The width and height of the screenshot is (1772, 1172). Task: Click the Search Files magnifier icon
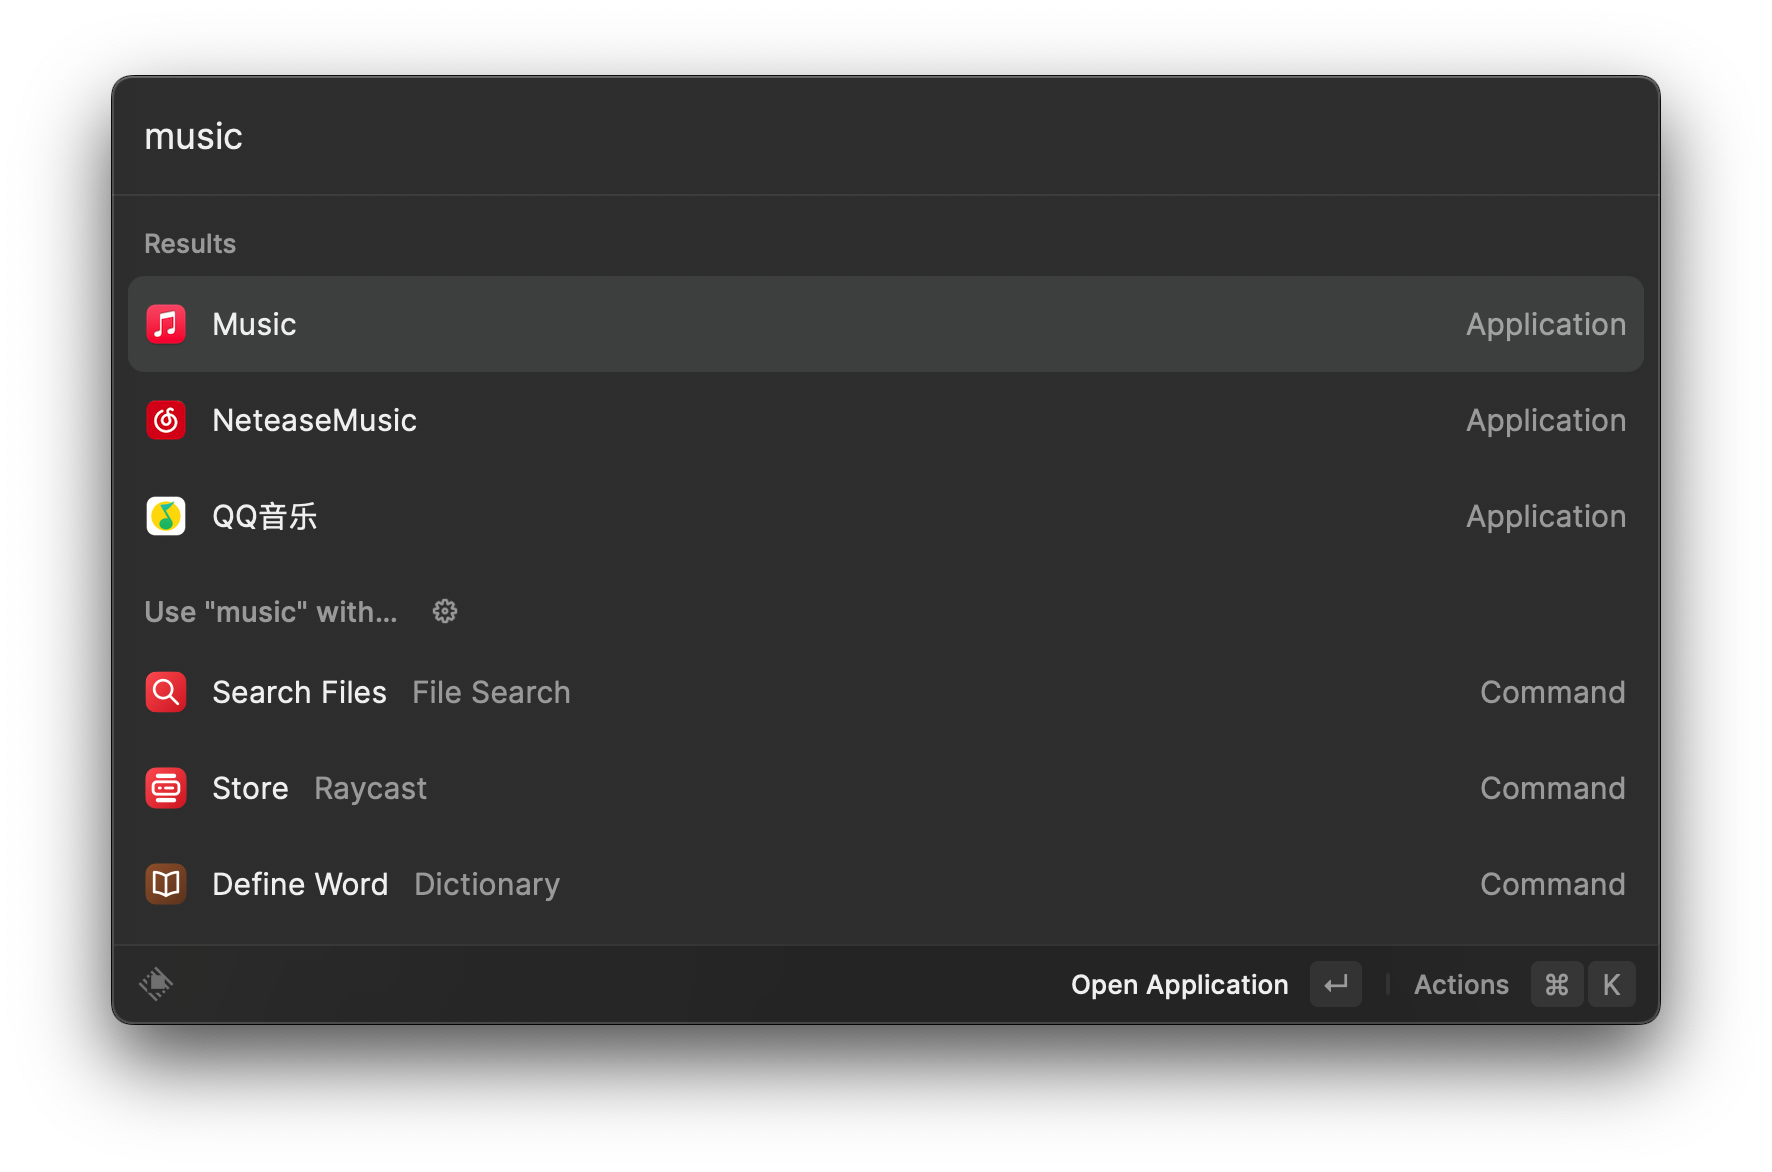click(x=166, y=692)
